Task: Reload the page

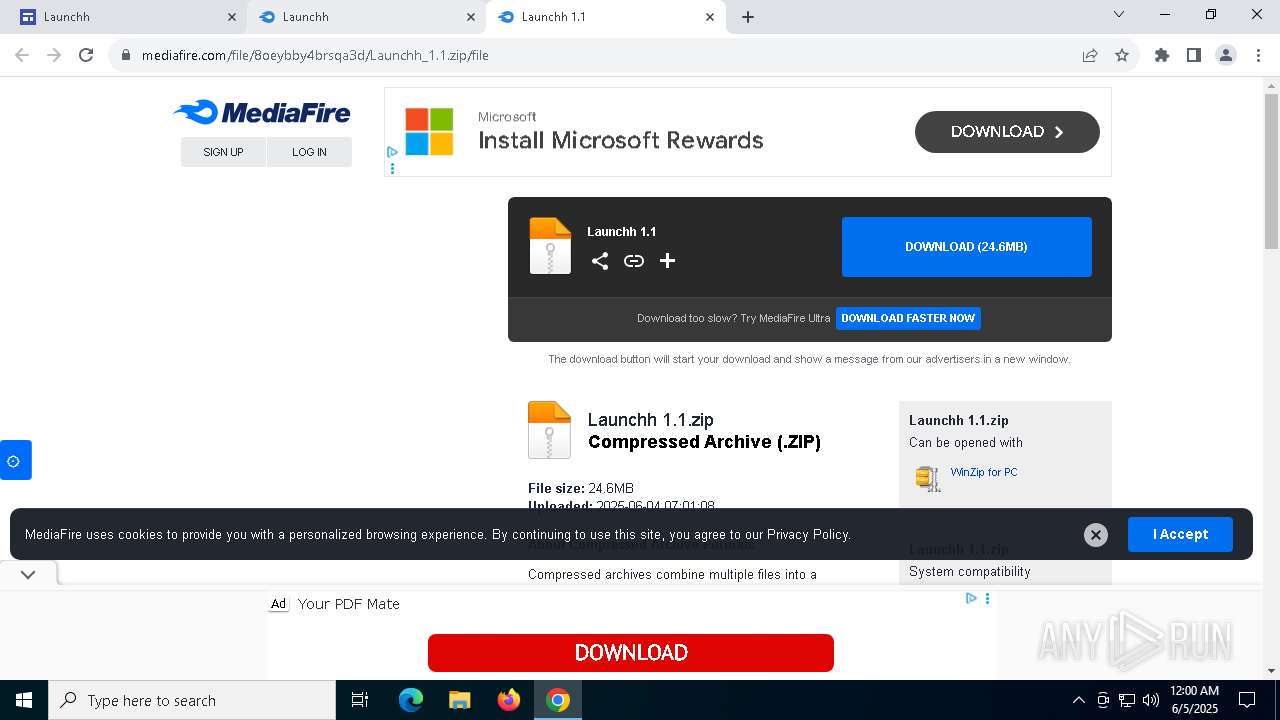Action: click(86, 55)
